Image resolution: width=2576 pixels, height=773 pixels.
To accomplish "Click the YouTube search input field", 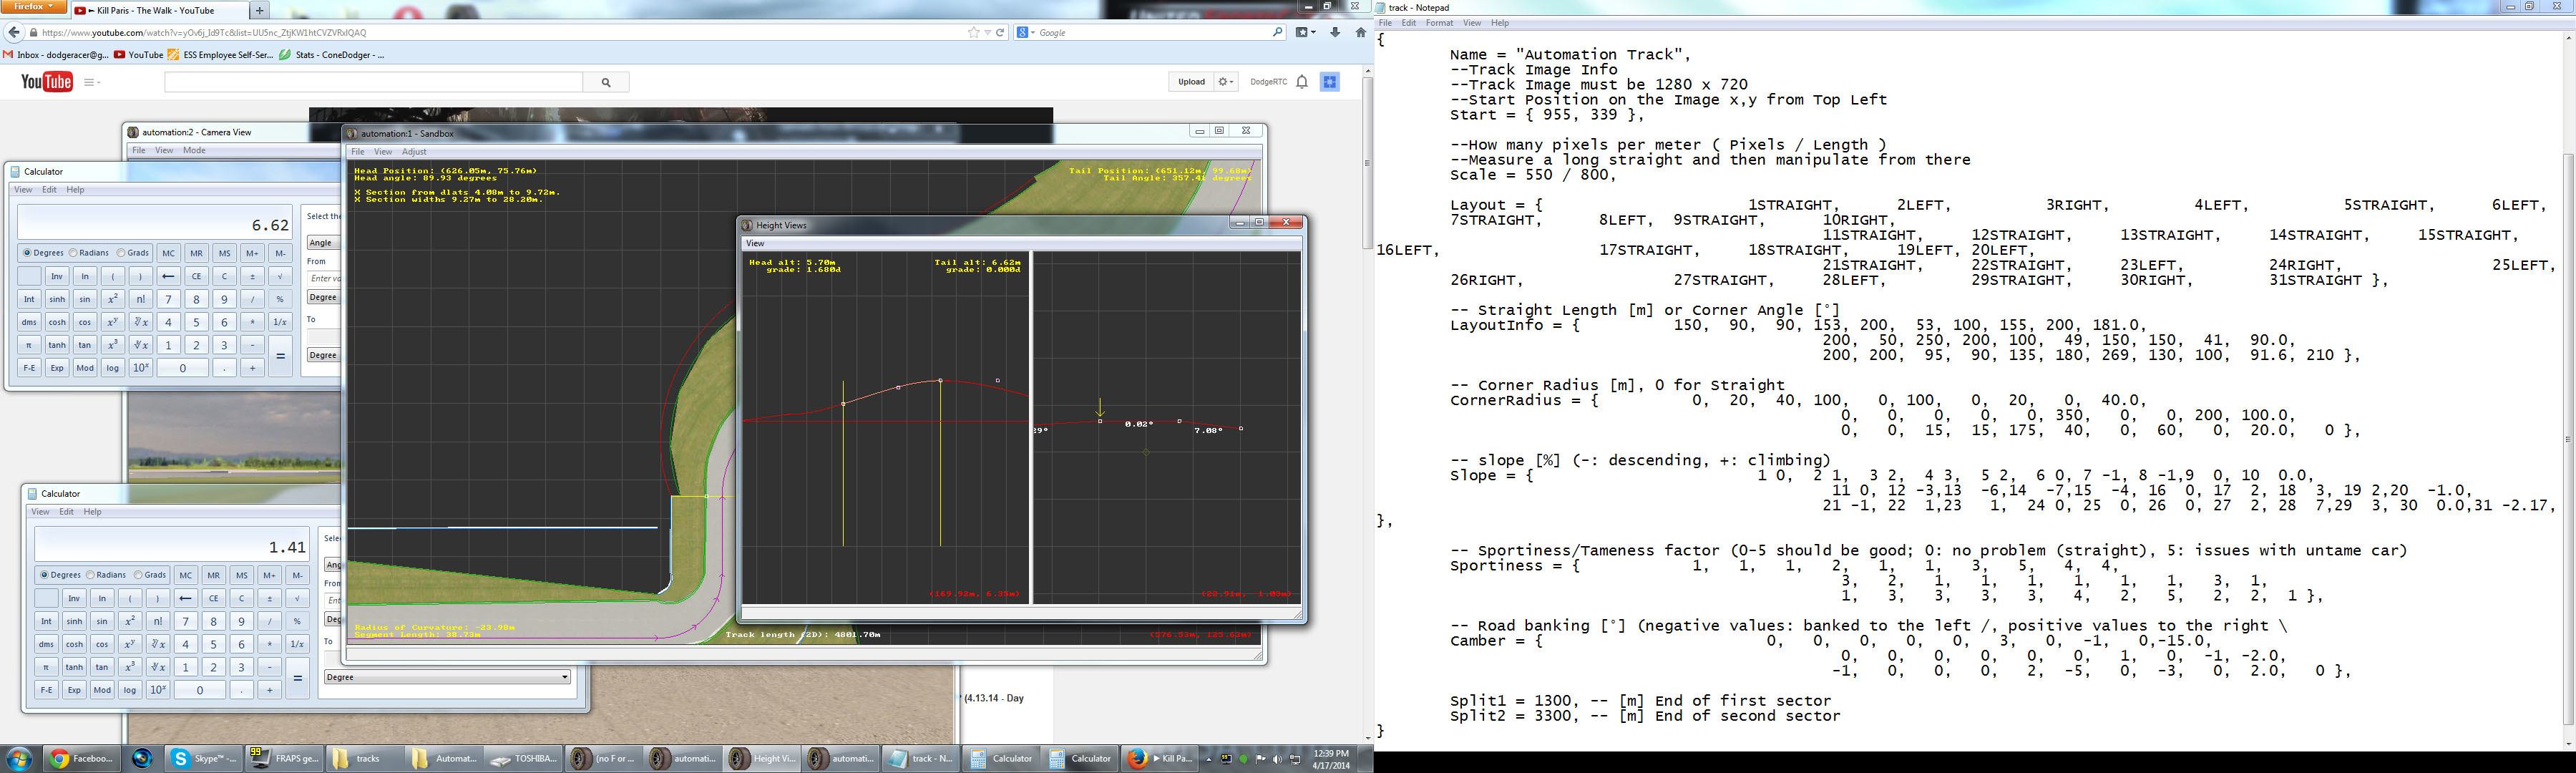I will pos(373,82).
